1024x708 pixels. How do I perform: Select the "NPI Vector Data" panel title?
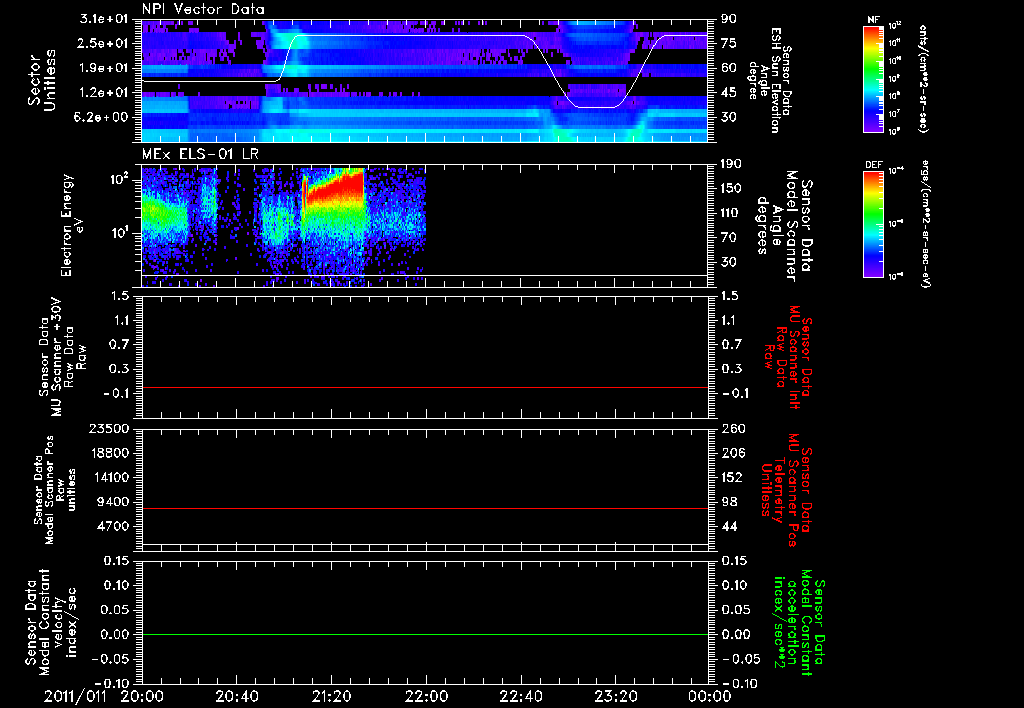203,9
